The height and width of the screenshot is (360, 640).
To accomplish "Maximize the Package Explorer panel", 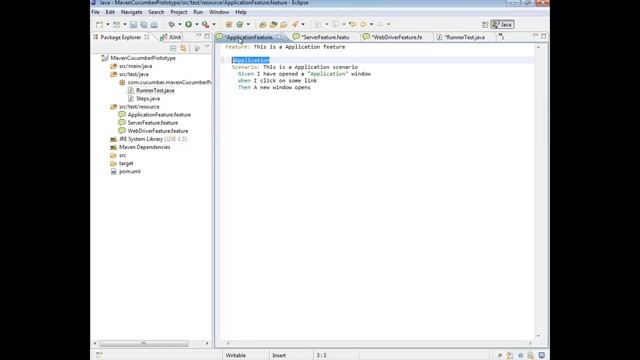I will pyautogui.click(x=207, y=36).
